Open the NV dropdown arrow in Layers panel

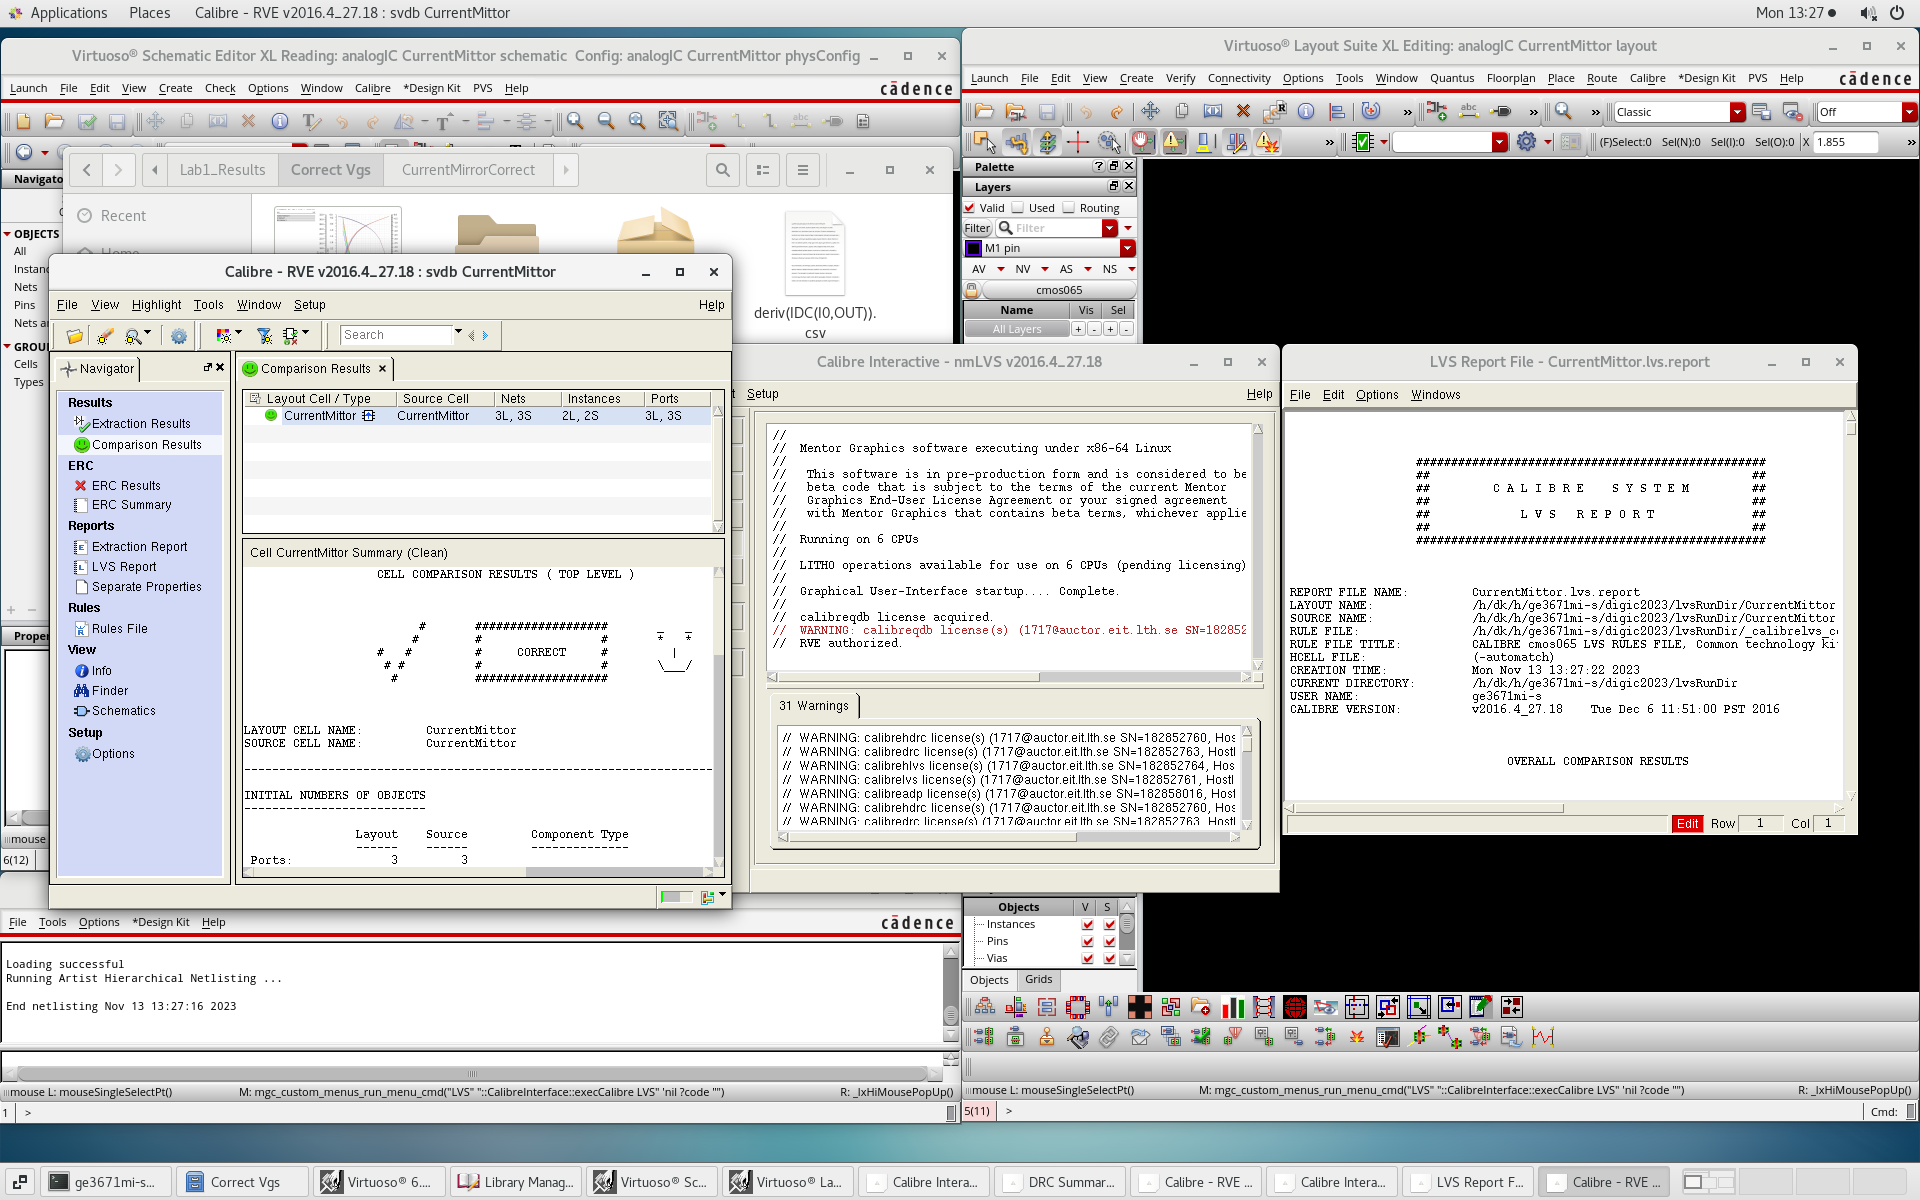coord(1045,269)
